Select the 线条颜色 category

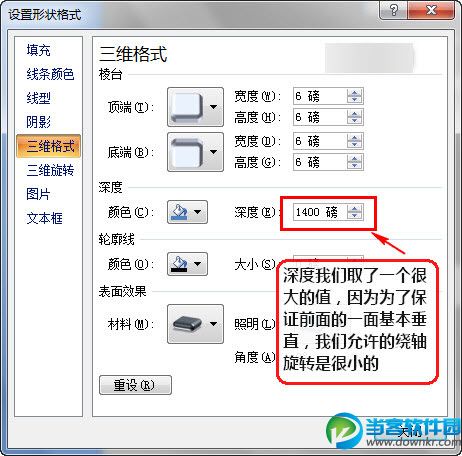tap(50, 74)
